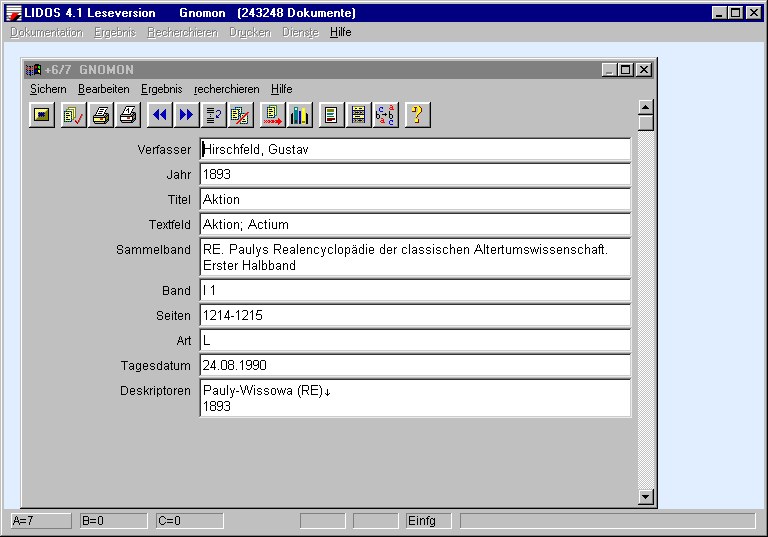This screenshot has height=537, width=768.
Task: Click the Sammelband field with RE. Paulys Realencyclopädie
Action: (415, 258)
